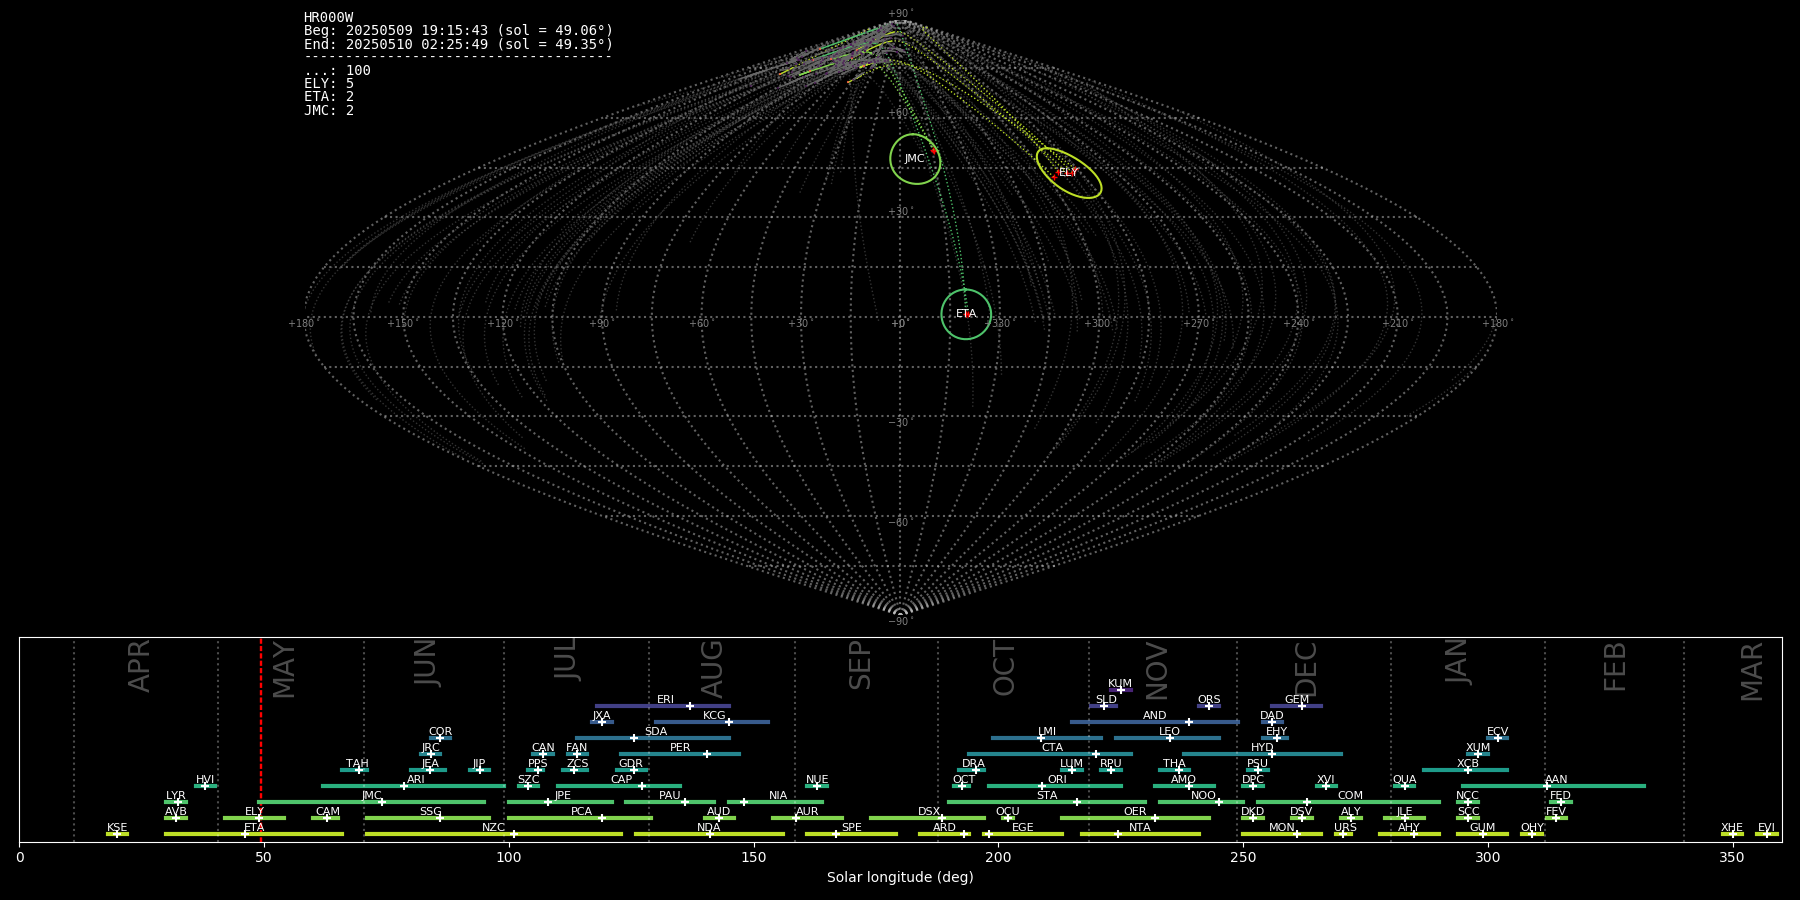This screenshot has height=900, width=1800.
Task: Click the −60° latitude label on sky map
Action: (900, 522)
